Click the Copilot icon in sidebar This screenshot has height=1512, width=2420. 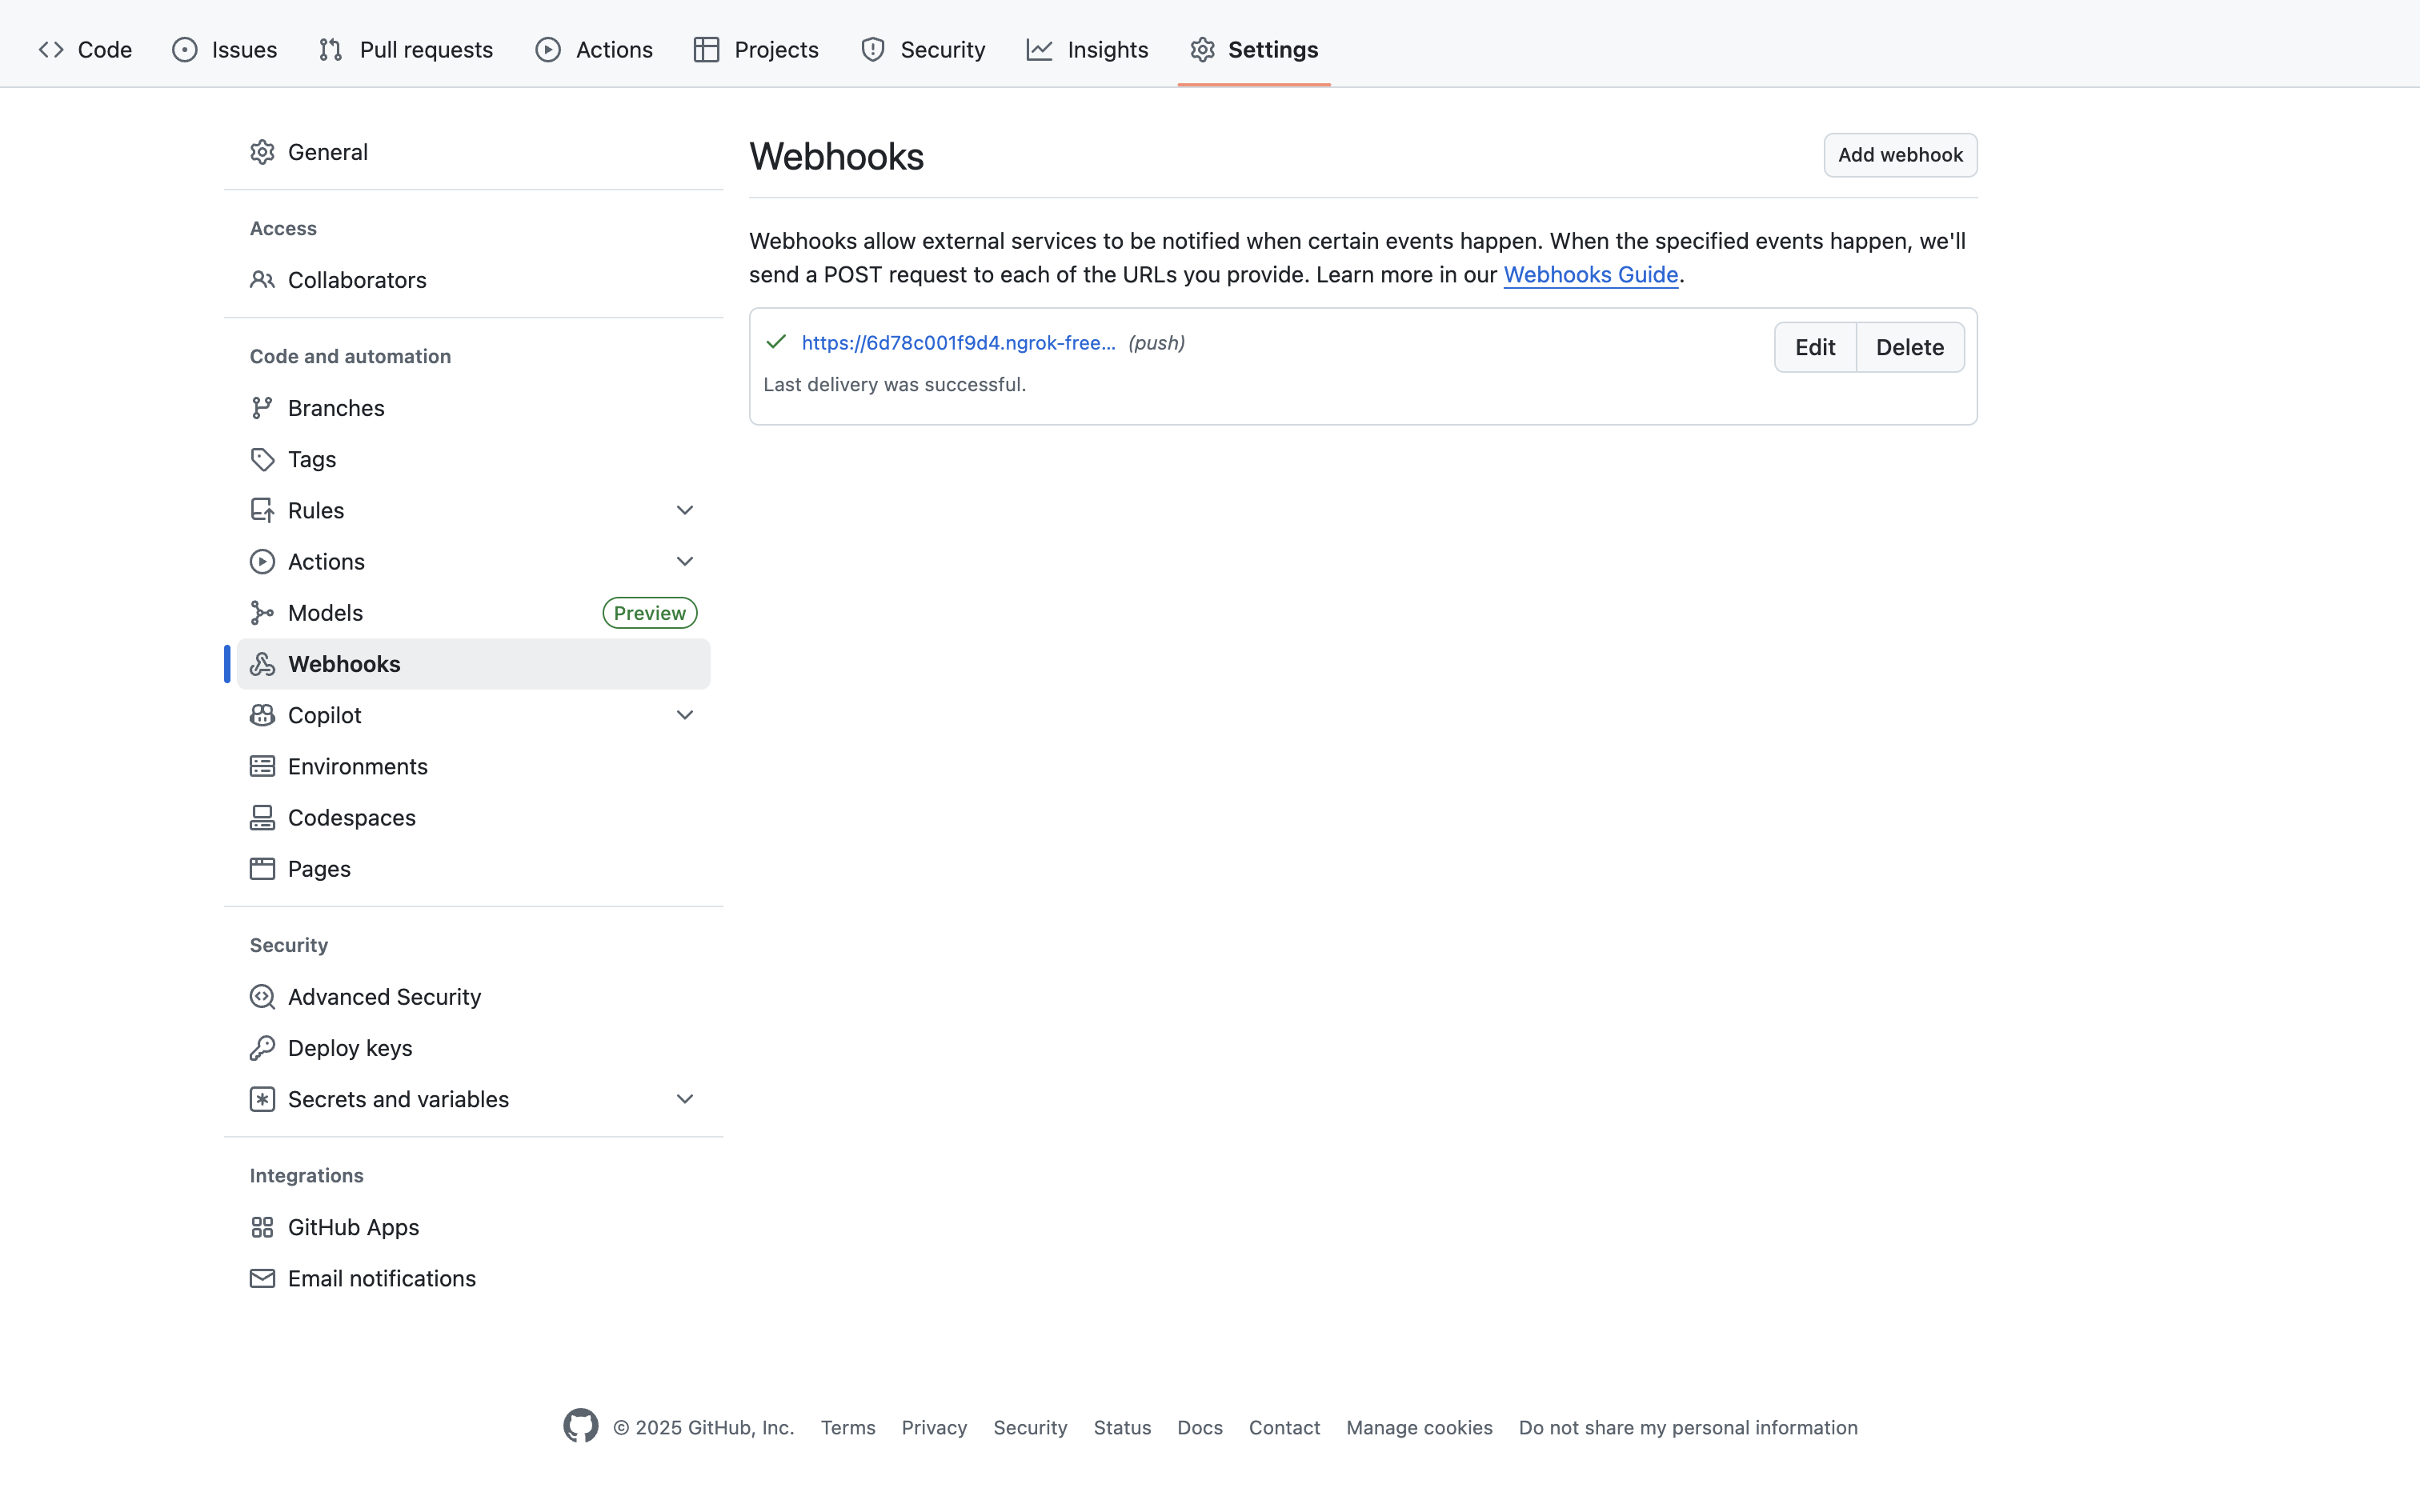coord(262,715)
